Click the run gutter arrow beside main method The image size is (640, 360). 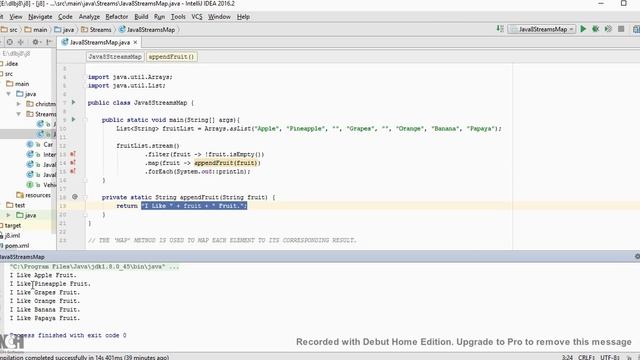(x=74, y=119)
